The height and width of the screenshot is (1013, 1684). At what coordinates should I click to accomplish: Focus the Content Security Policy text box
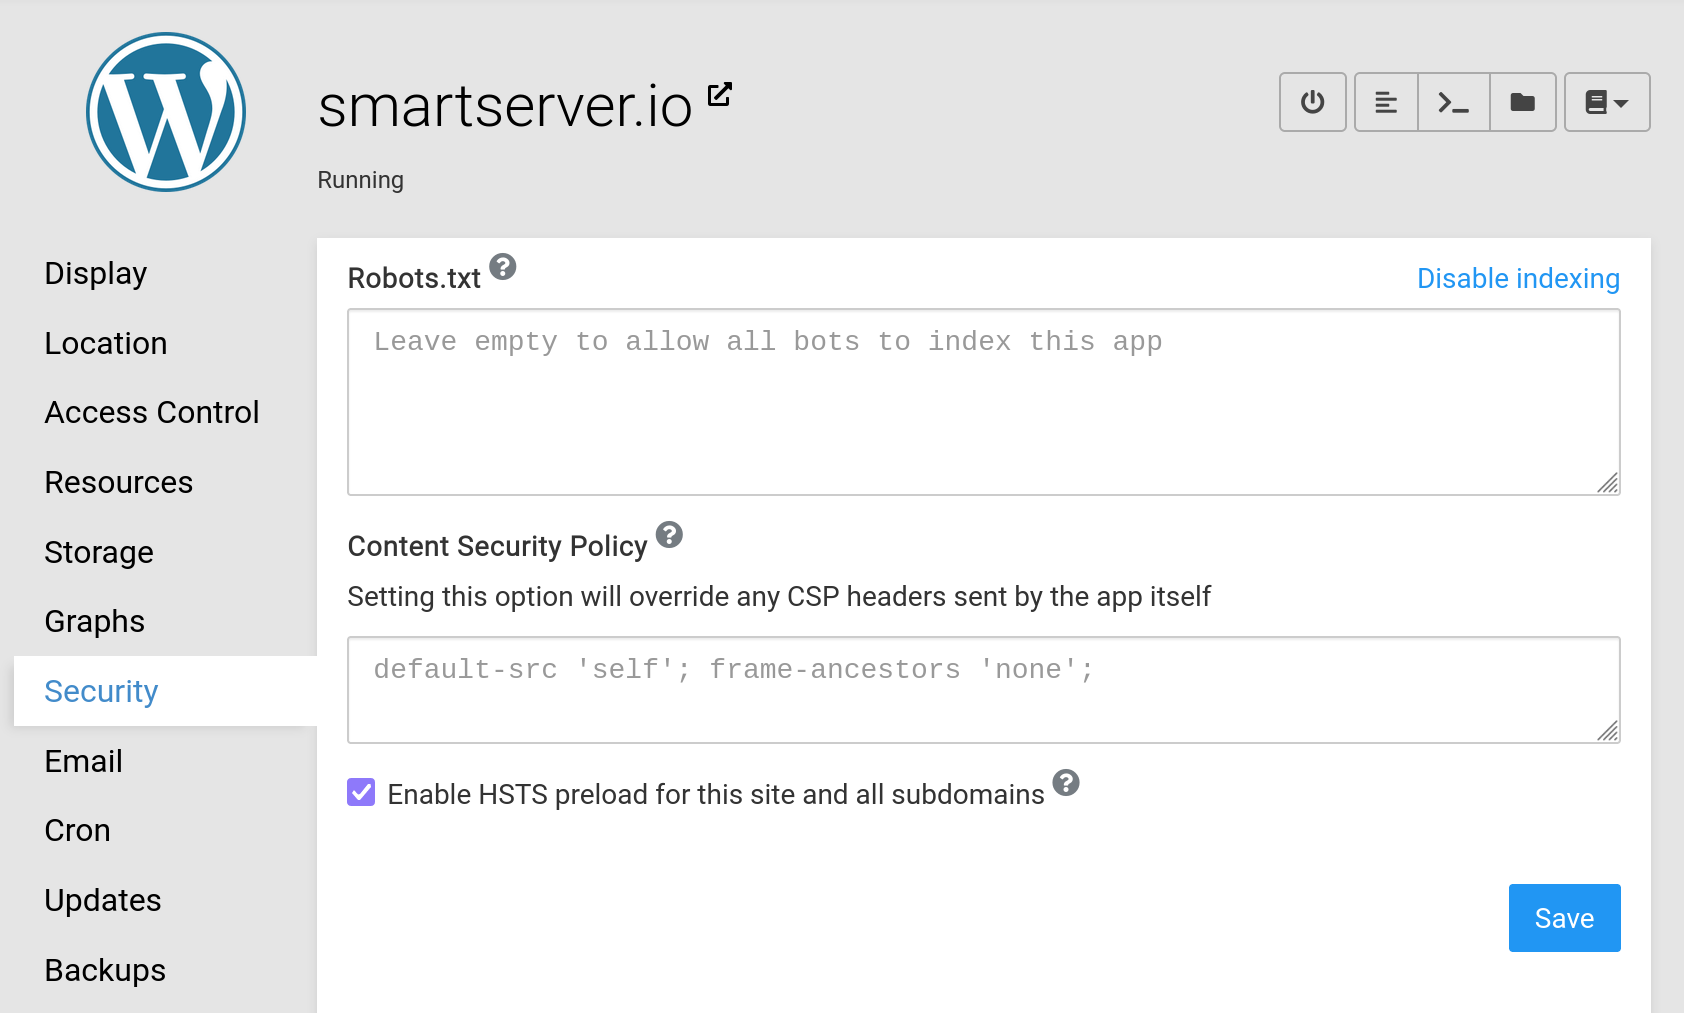click(983, 690)
